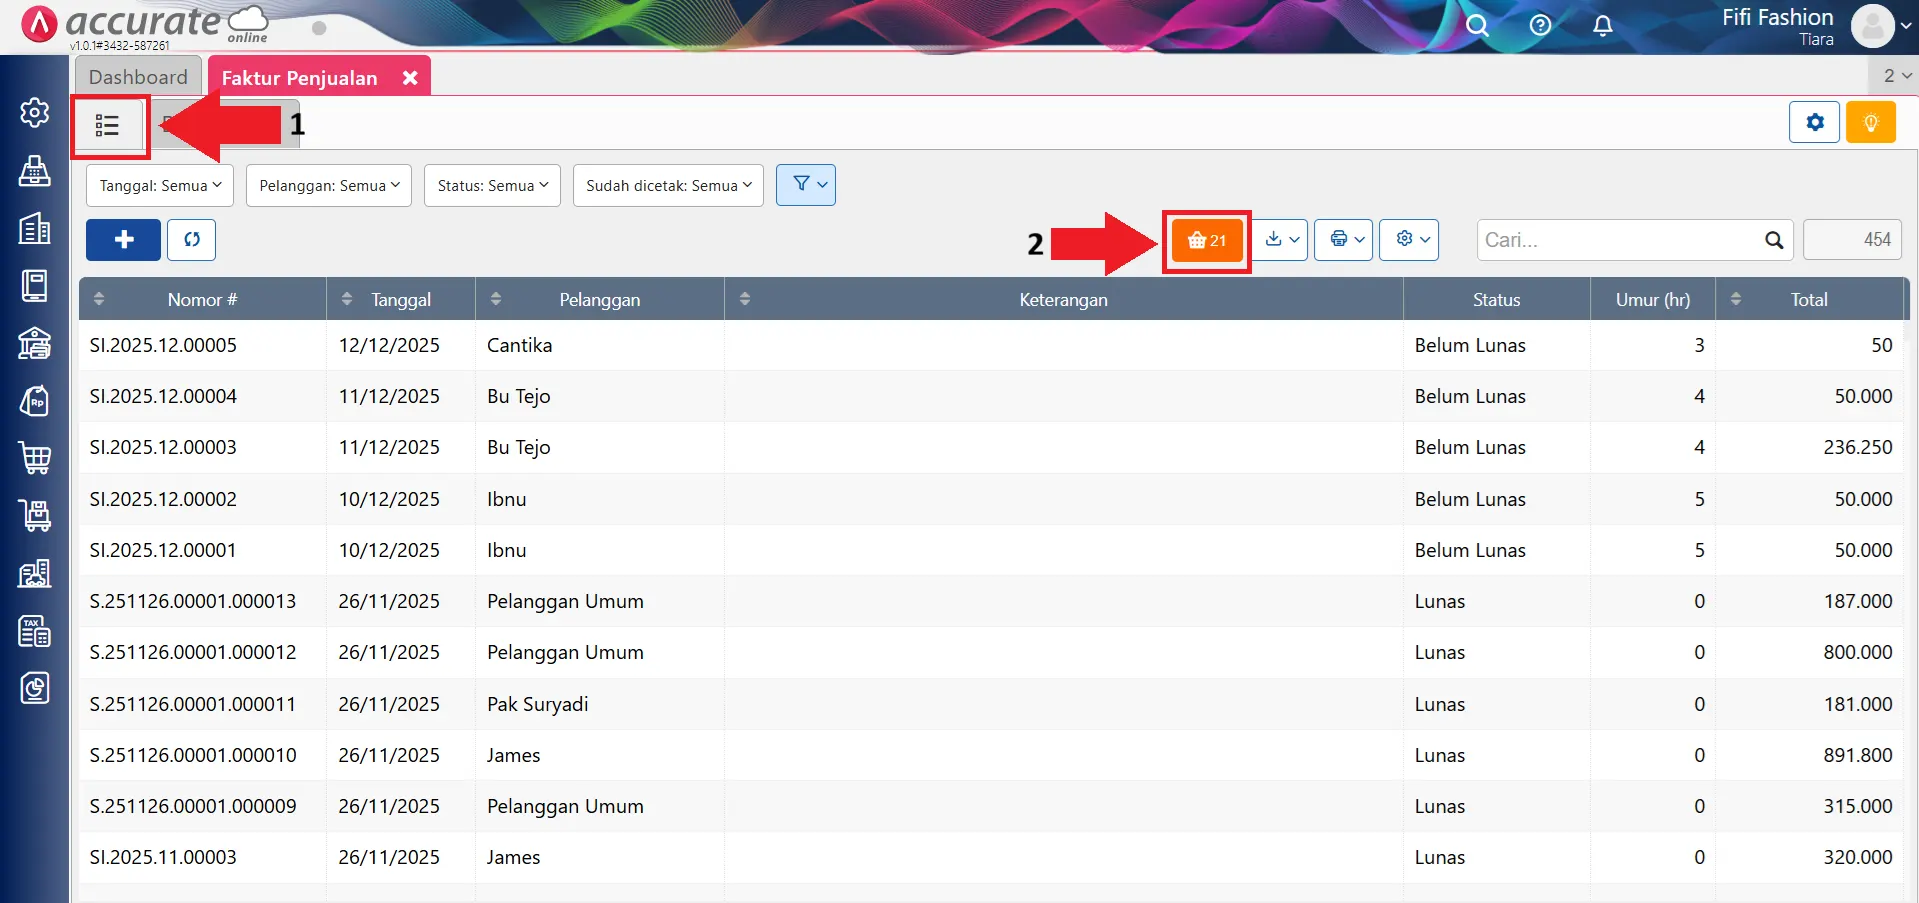Expand the Pelanggan: Semua filter
Viewport: 1919px width, 903px height.
coord(329,186)
